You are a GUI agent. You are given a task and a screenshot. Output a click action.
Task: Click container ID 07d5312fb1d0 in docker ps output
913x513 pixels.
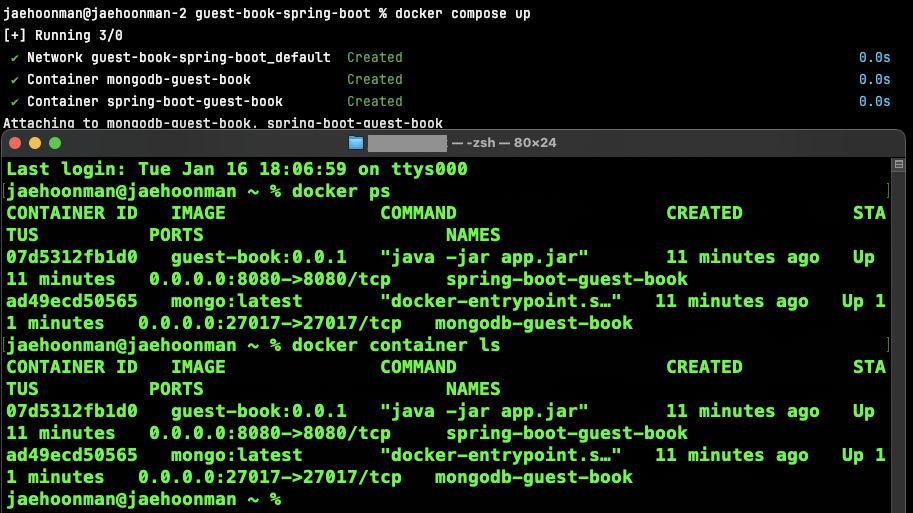tap(72, 257)
